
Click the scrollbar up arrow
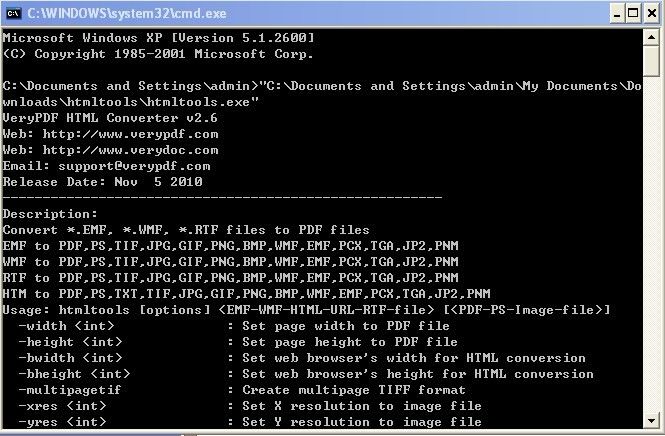(x=653, y=38)
